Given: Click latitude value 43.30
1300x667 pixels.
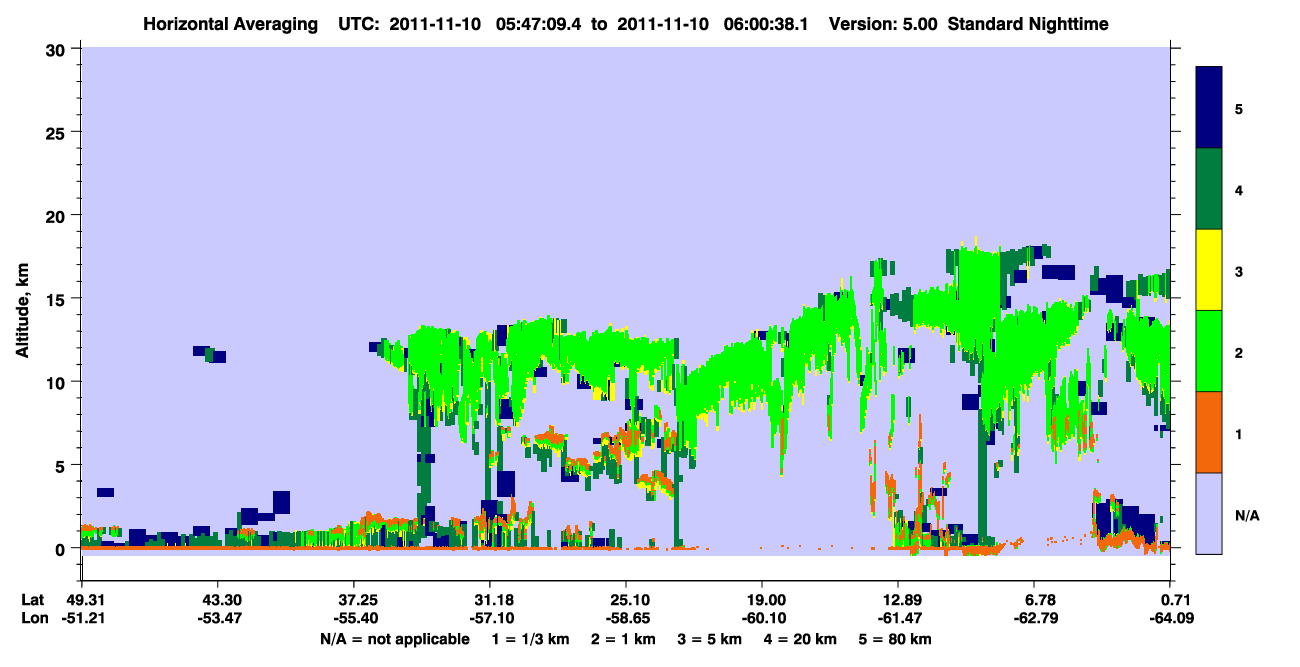Looking at the screenshot, I should pos(217,600).
